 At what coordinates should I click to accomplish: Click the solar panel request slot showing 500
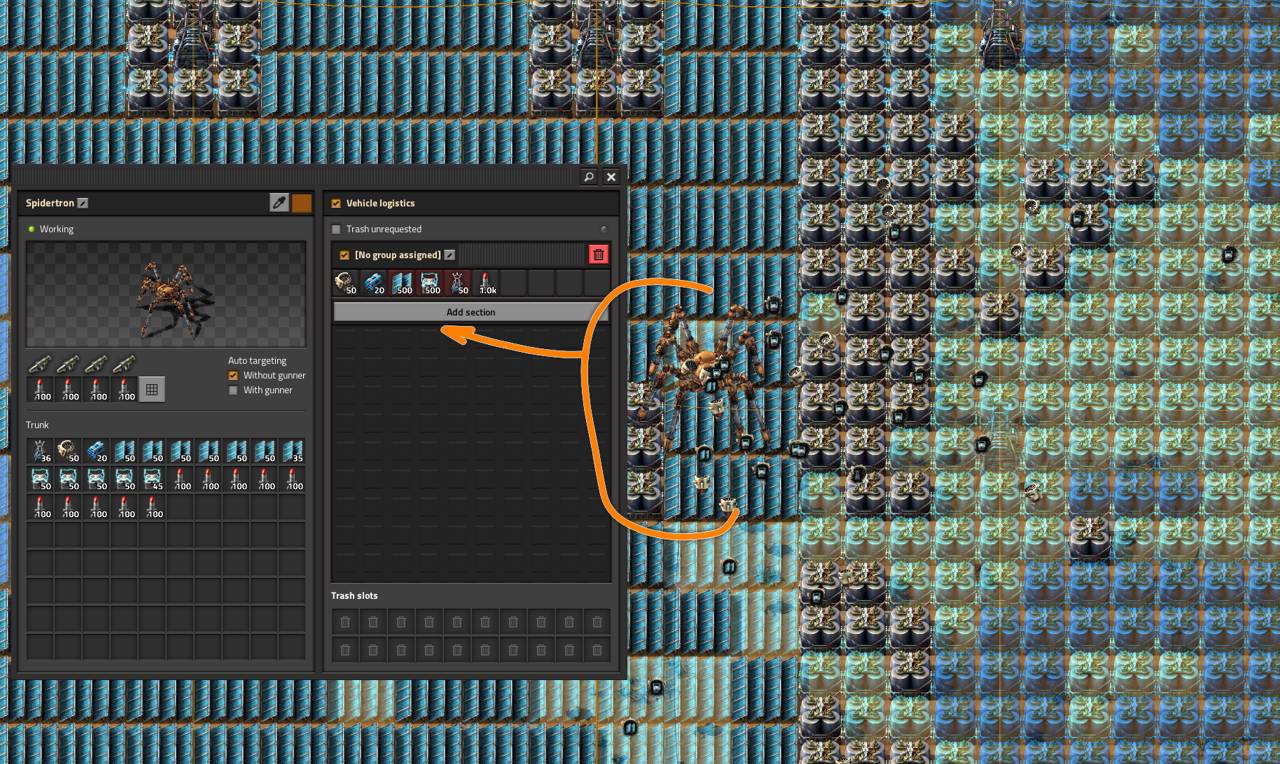[402, 283]
